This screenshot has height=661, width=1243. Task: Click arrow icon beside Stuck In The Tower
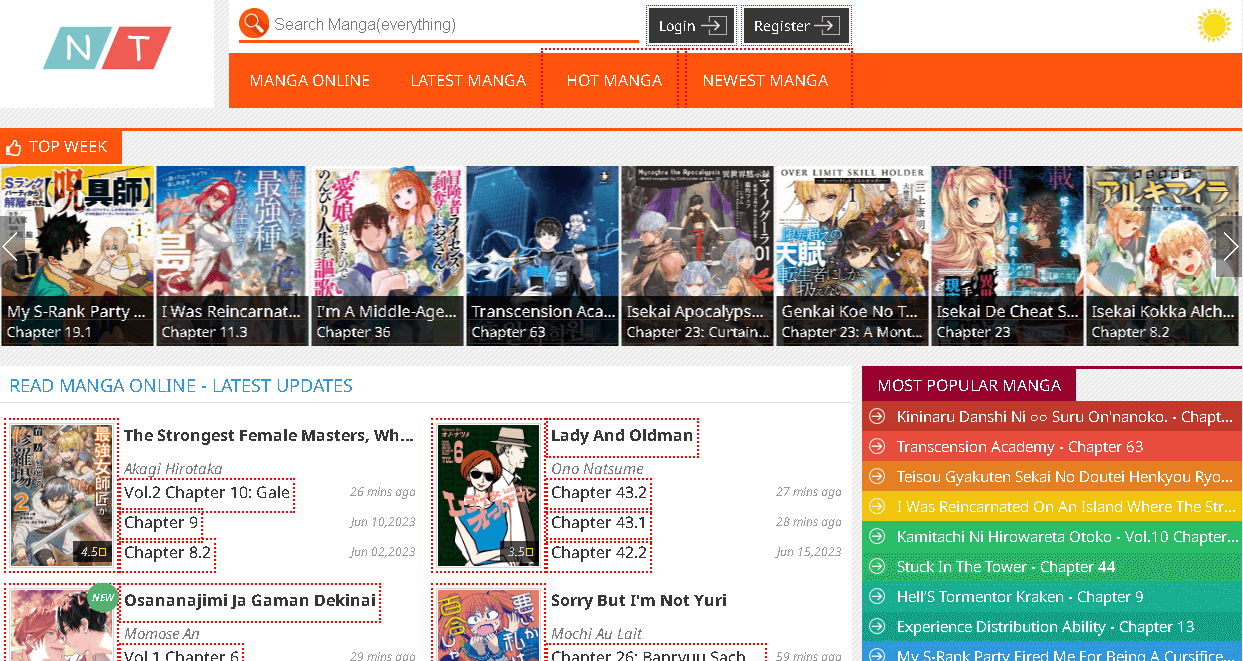point(877,567)
